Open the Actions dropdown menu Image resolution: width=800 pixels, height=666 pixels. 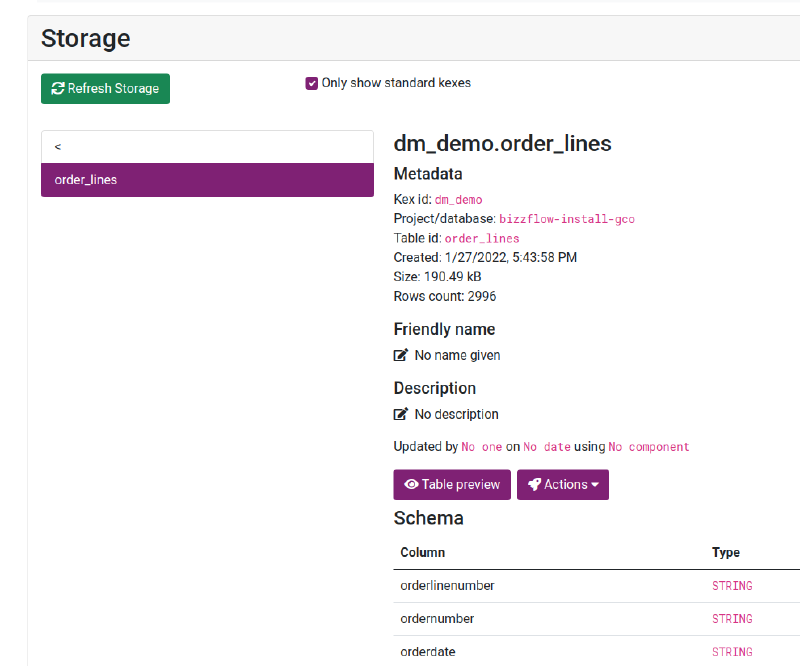pyautogui.click(x=563, y=484)
